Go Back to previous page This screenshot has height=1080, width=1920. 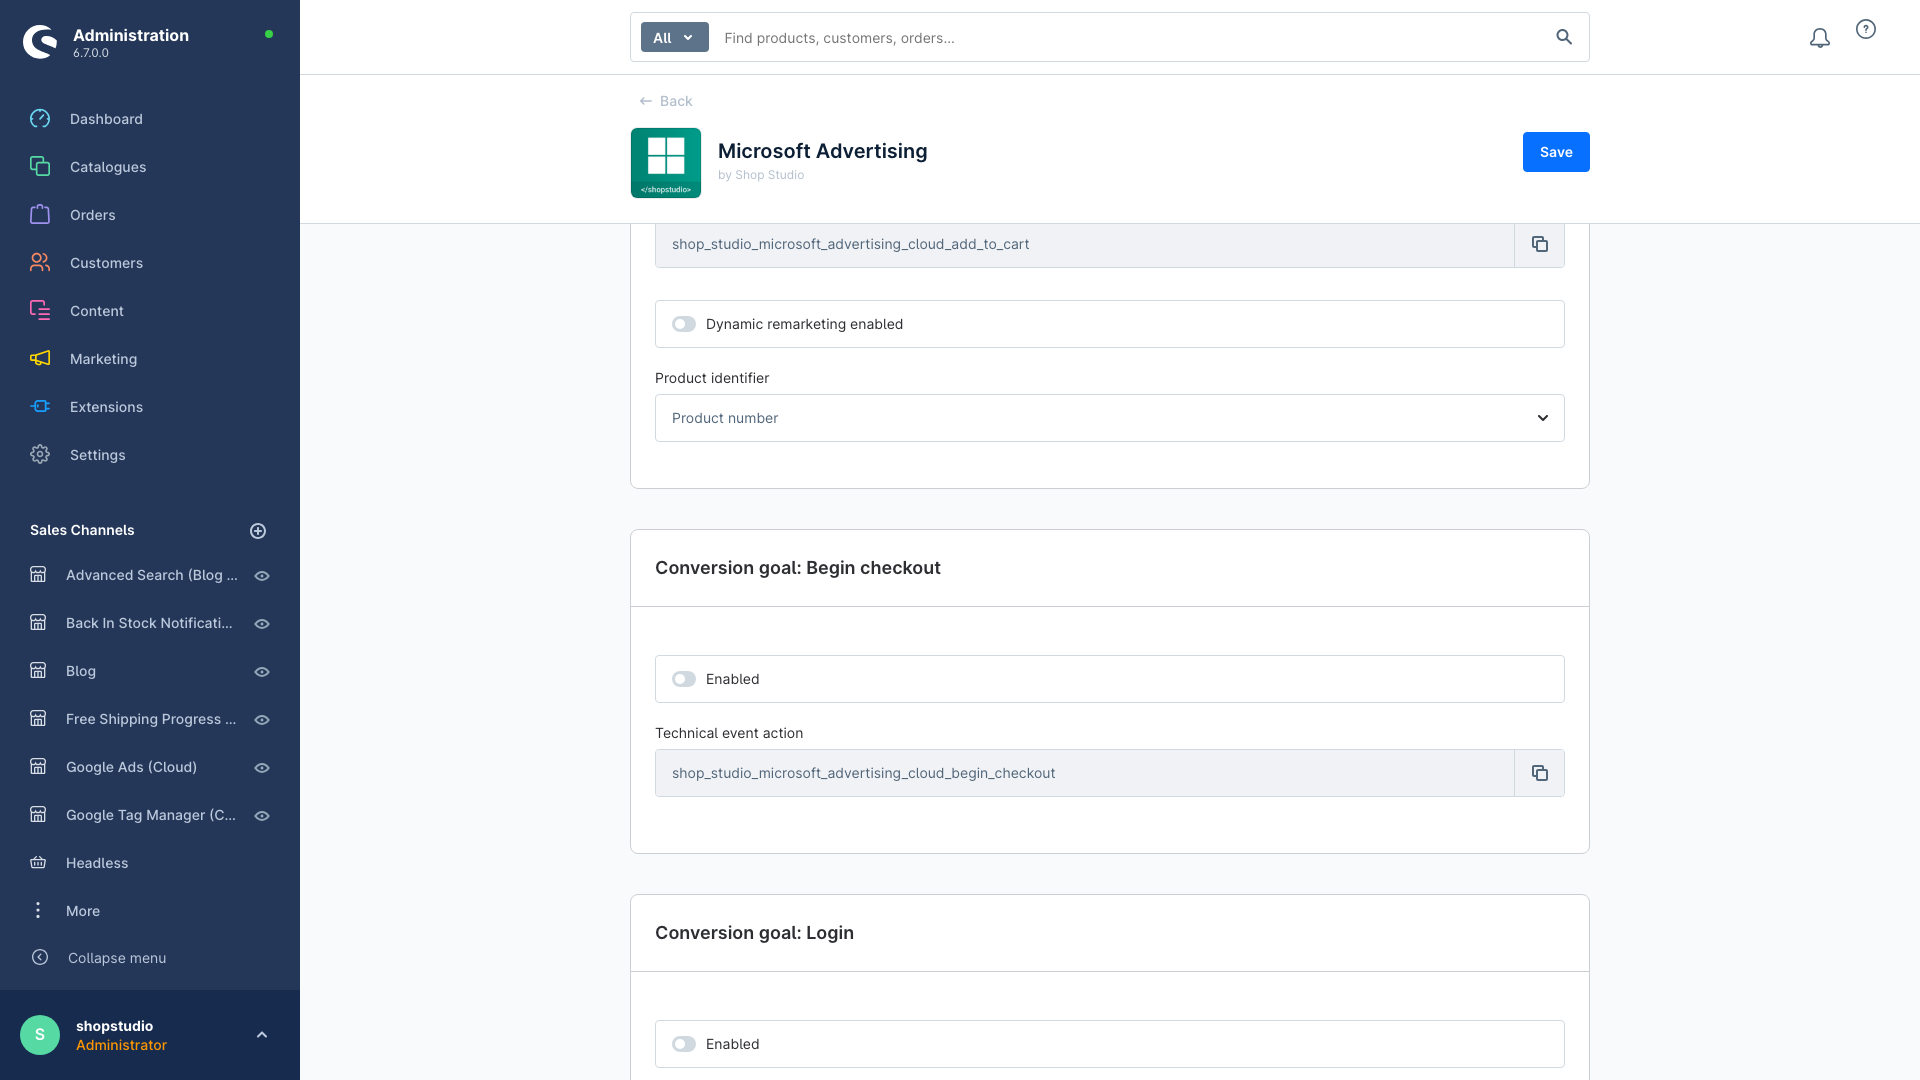click(666, 101)
